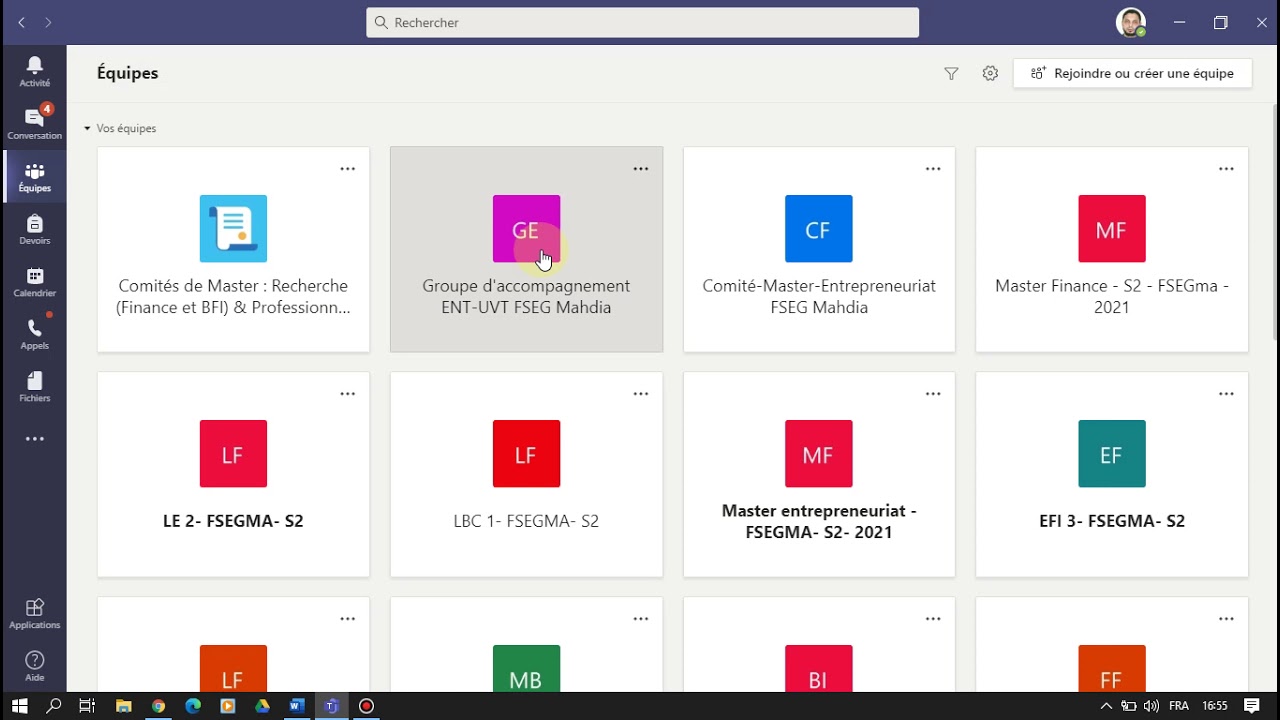Open the Calendrier view

click(34, 281)
